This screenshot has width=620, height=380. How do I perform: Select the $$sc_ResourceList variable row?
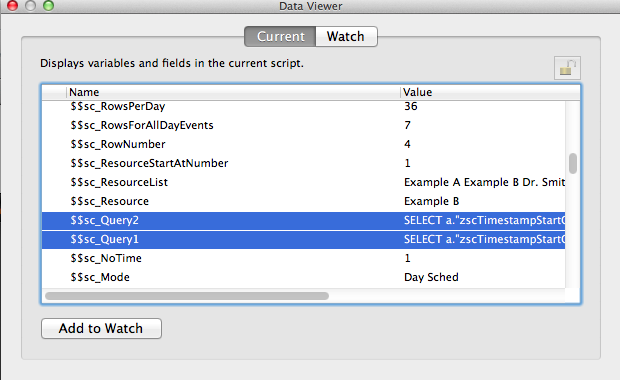click(x=304, y=182)
